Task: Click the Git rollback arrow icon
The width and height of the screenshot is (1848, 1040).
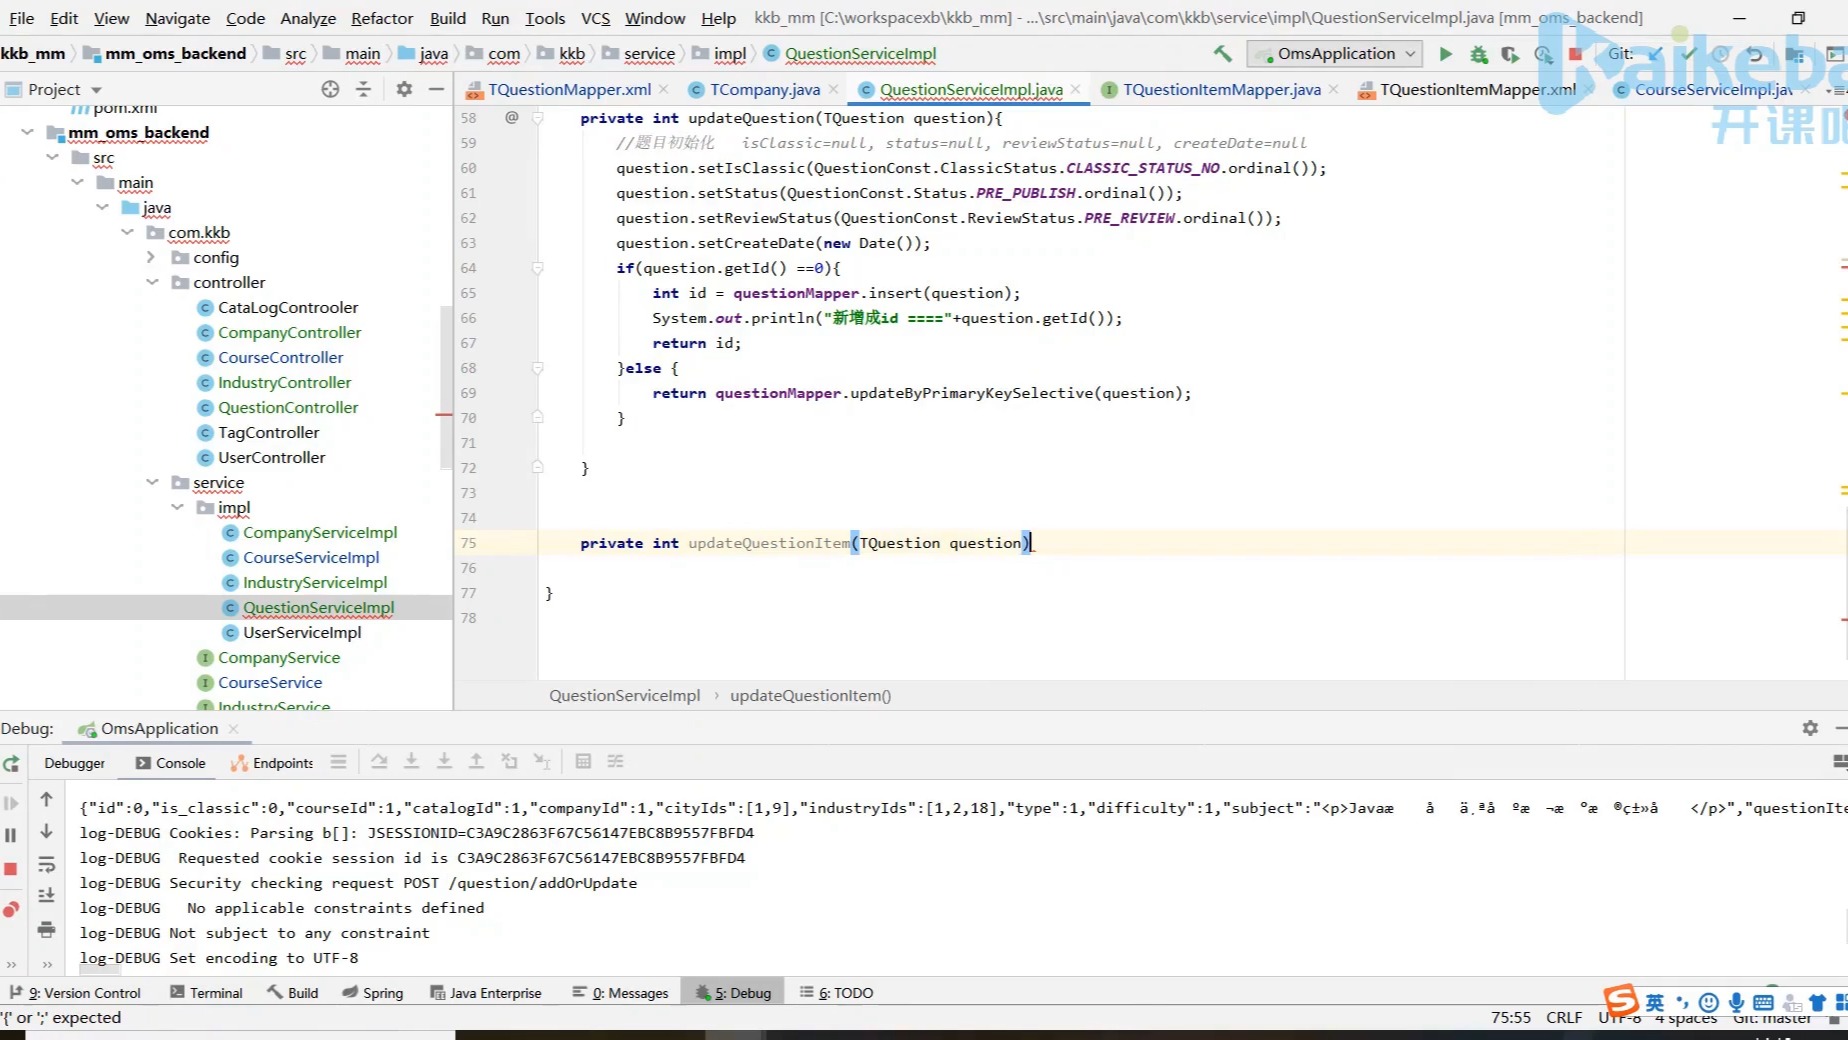Action: (1754, 54)
